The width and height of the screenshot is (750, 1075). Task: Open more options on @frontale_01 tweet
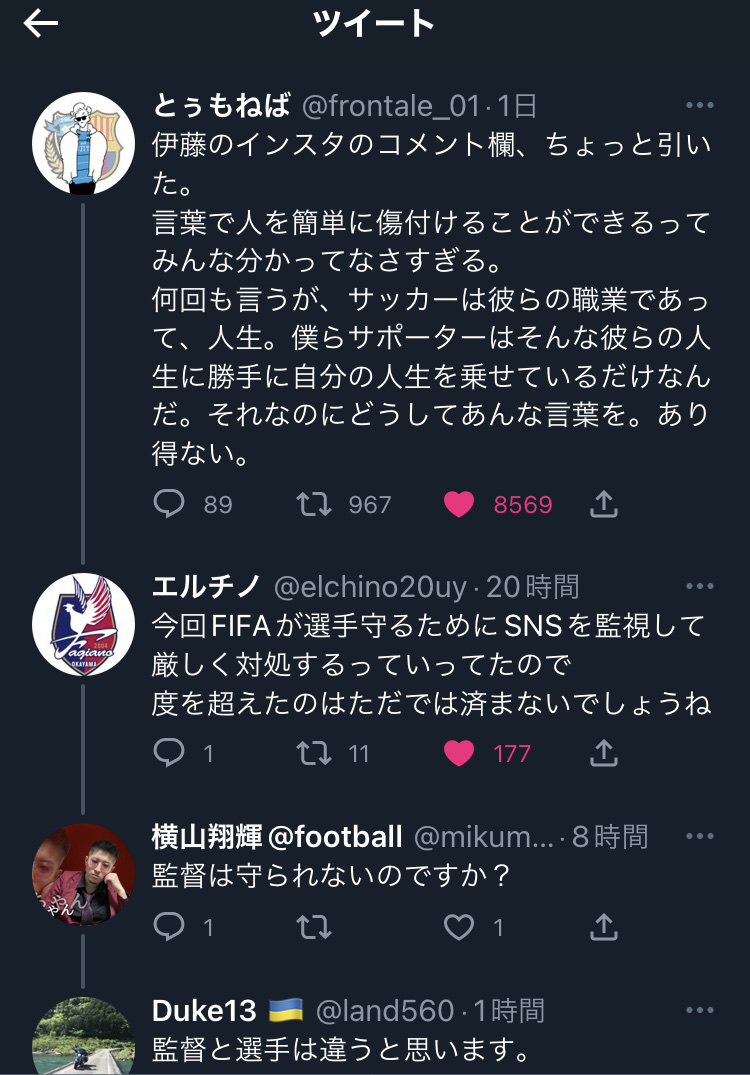700,106
